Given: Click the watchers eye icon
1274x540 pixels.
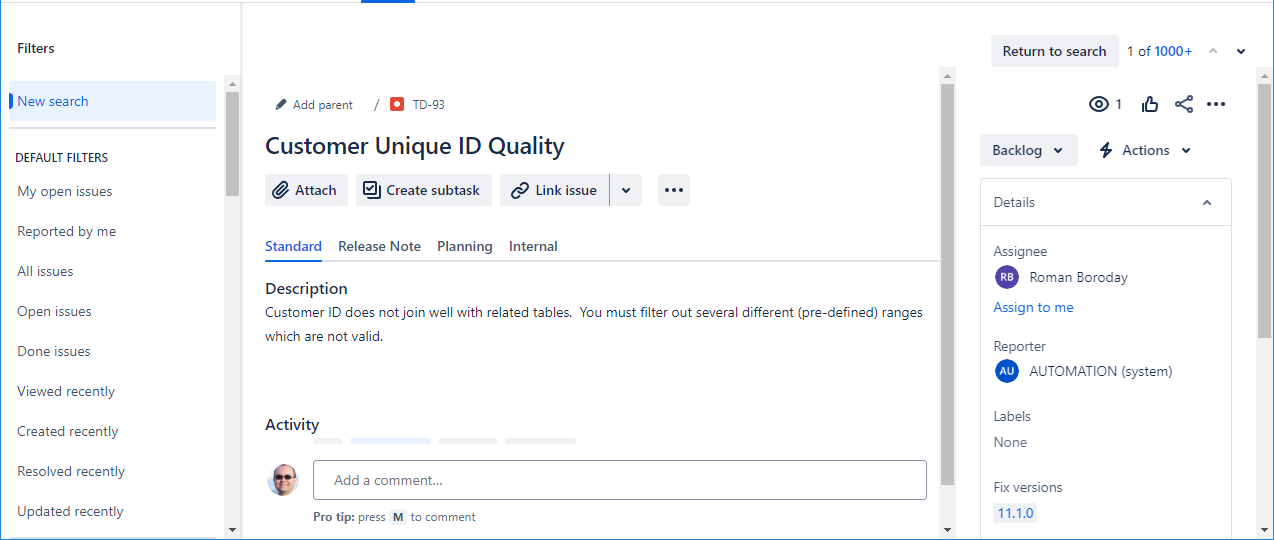Looking at the screenshot, I should (1099, 104).
